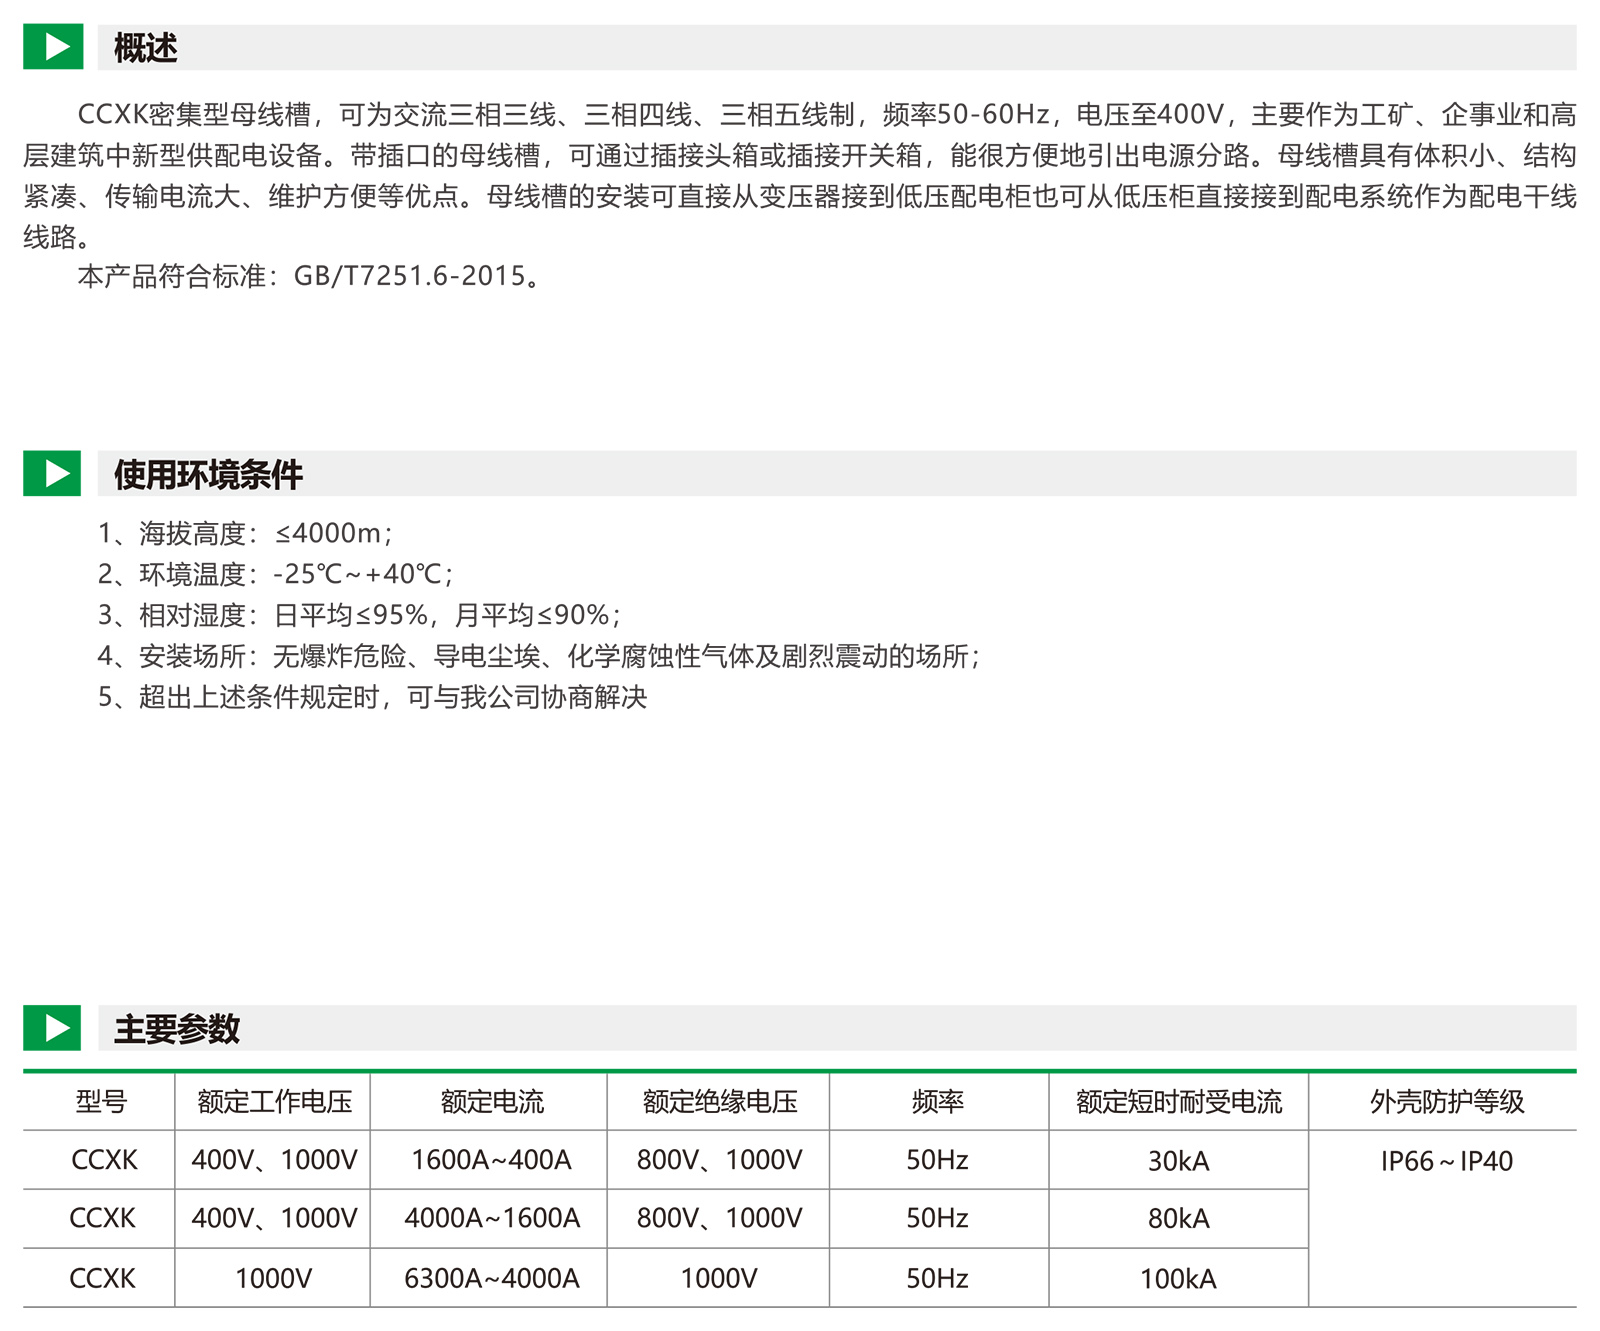Select the 概述 section heading
1600x1331 pixels.
pyautogui.click(x=146, y=48)
